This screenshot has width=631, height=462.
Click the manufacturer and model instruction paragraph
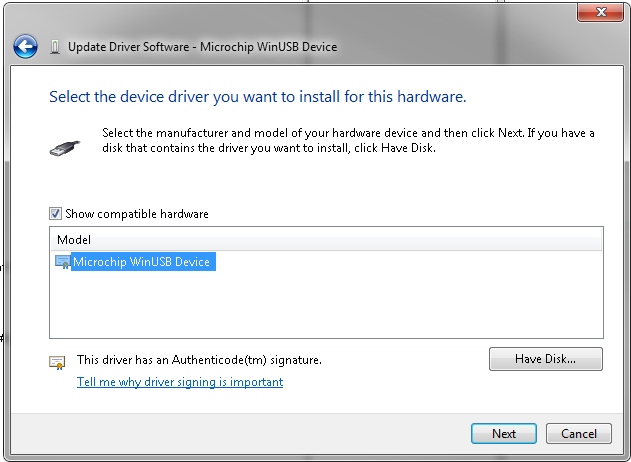coord(348,140)
